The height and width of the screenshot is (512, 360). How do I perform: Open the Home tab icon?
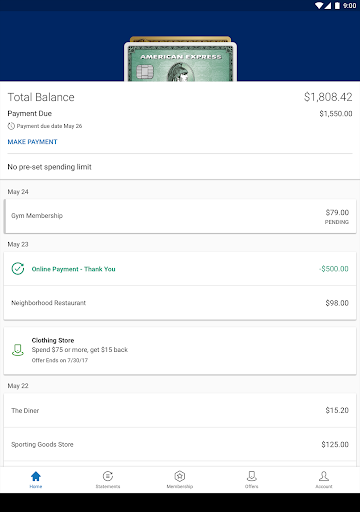pyautogui.click(x=36, y=476)
